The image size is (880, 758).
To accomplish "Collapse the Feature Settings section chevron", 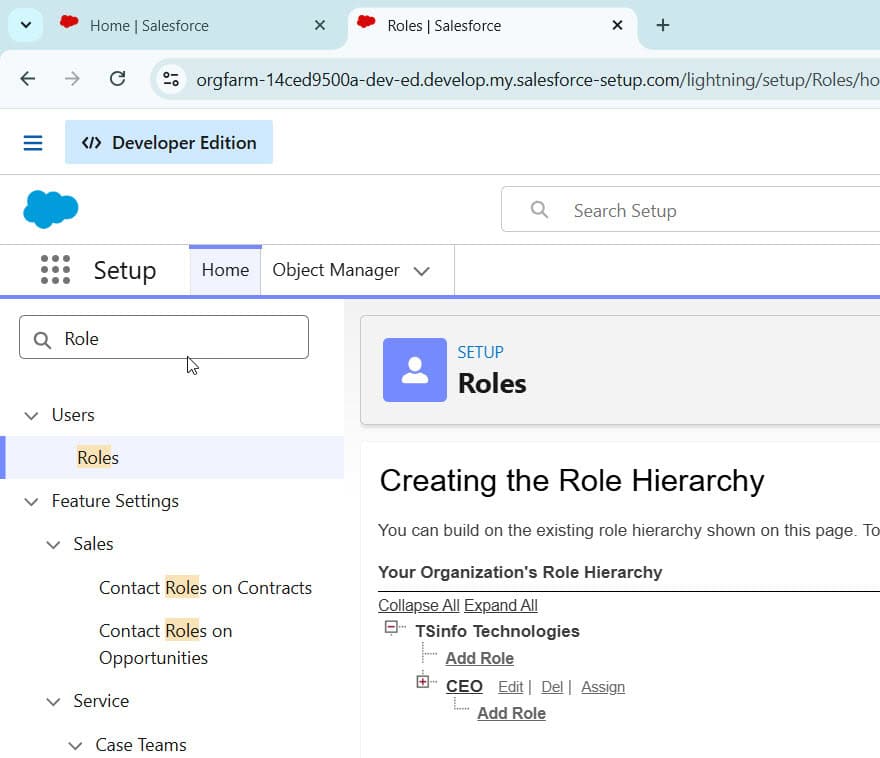I will (31, 502).
